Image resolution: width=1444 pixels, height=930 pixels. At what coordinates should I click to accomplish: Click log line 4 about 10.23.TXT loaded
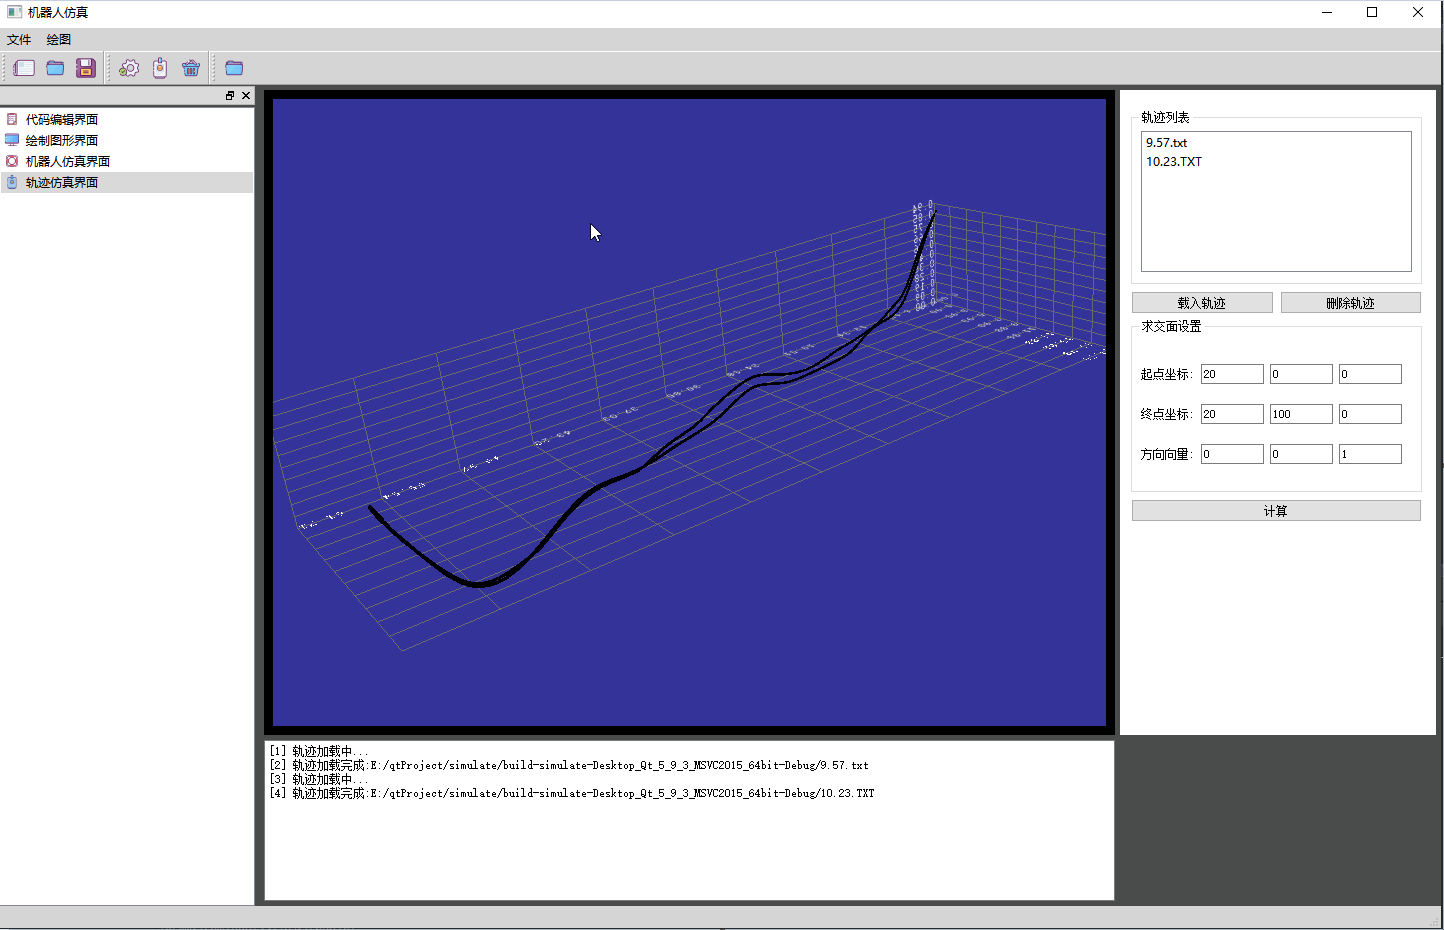pyautogui.click(x=572, y=793)
